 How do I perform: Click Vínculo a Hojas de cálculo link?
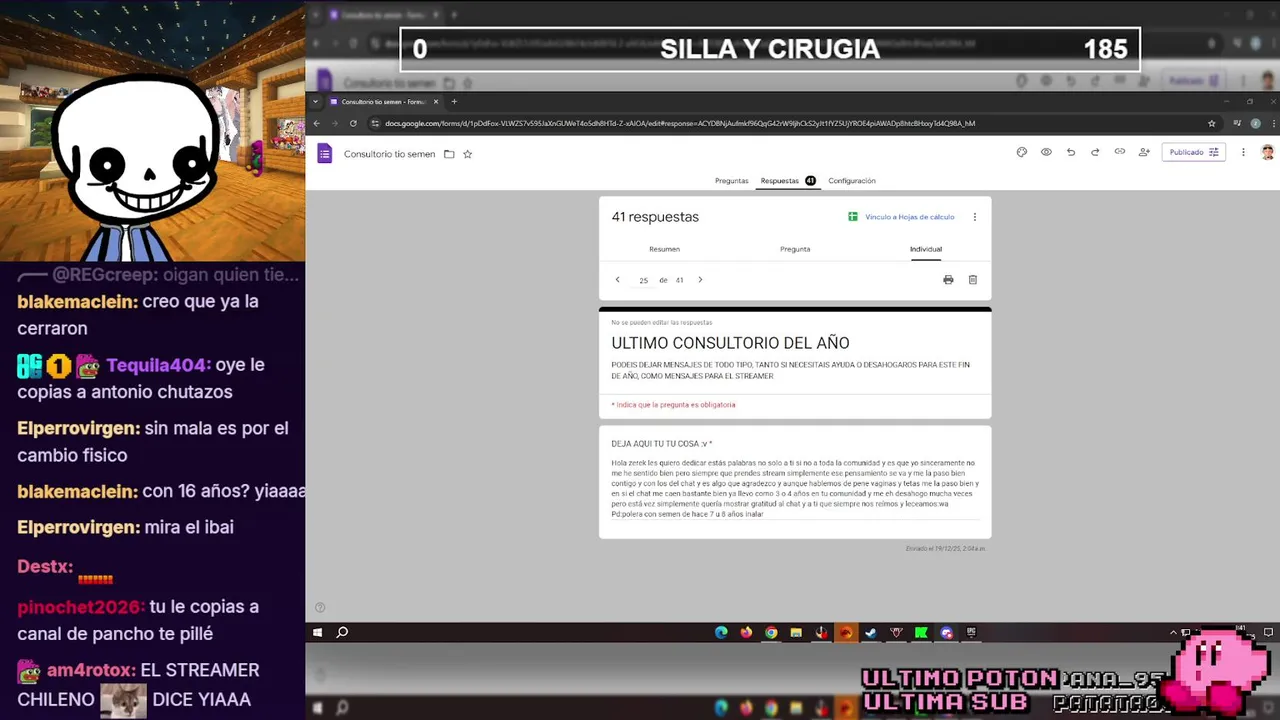pos(901,217)
